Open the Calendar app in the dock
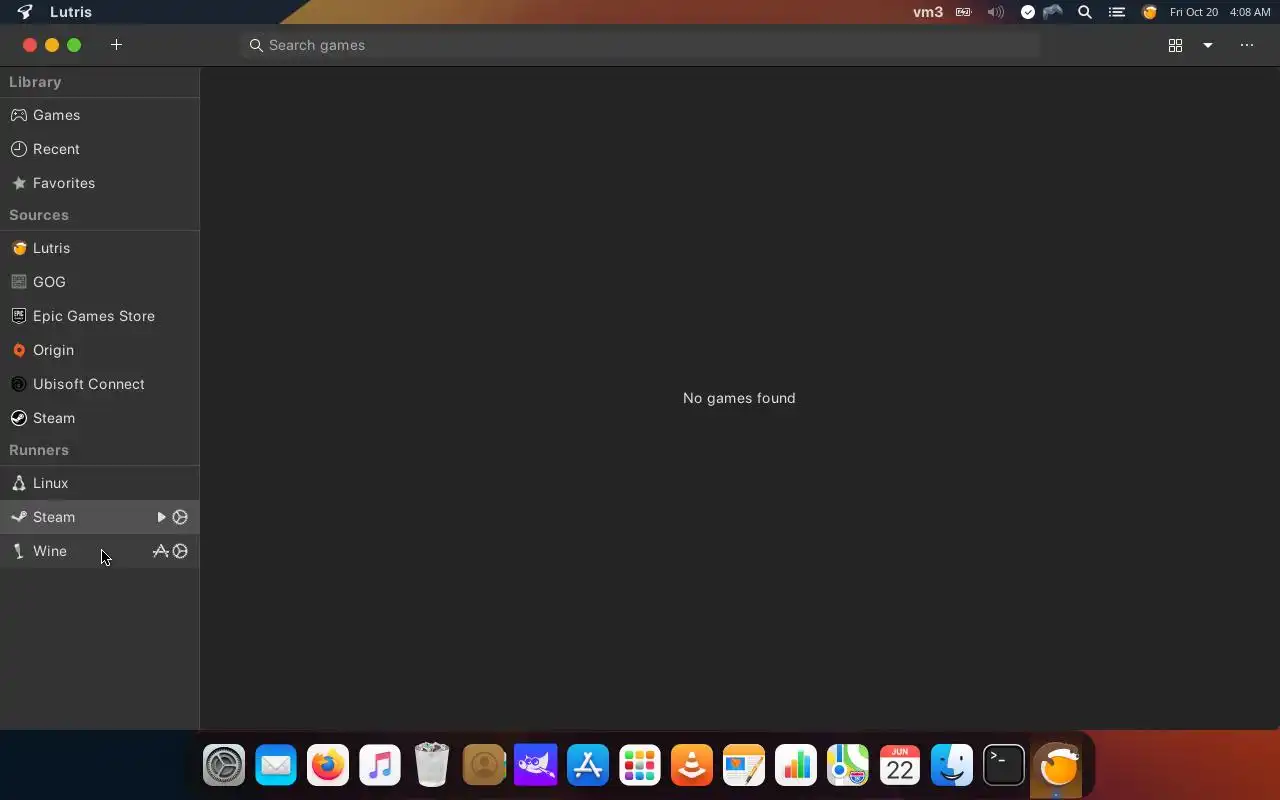1280x800 pixels. (900, 767)
